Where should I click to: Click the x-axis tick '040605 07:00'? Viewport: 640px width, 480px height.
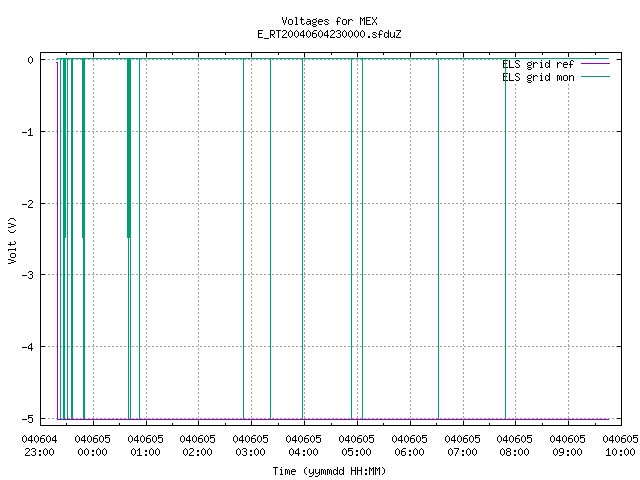coord(462,446)
